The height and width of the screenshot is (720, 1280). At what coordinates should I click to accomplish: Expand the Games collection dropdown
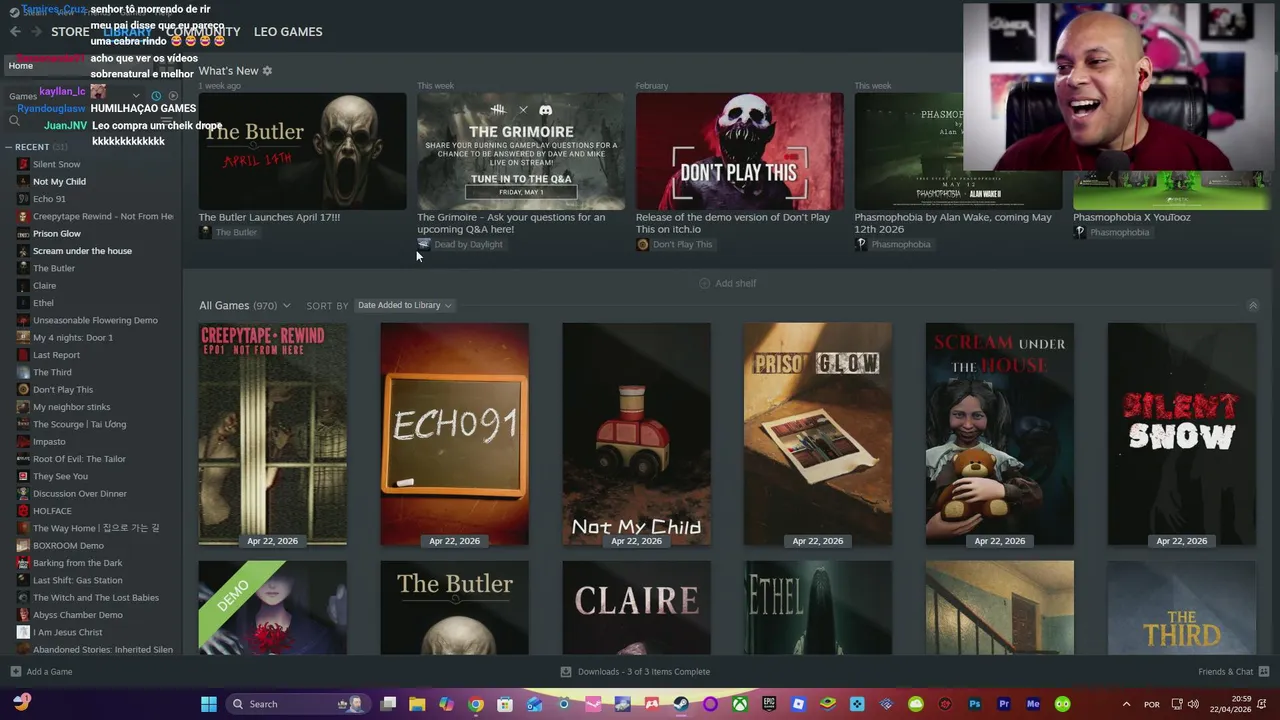pos(136,96)
